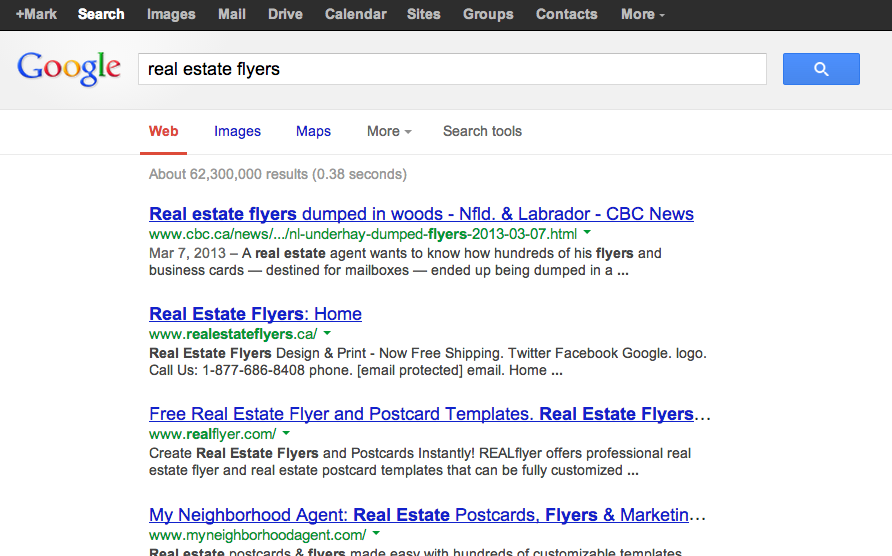The height and width of the screenshot is (556, 892).
Task: Open Drive in the top bar
Action: click(x=286, y=14)
